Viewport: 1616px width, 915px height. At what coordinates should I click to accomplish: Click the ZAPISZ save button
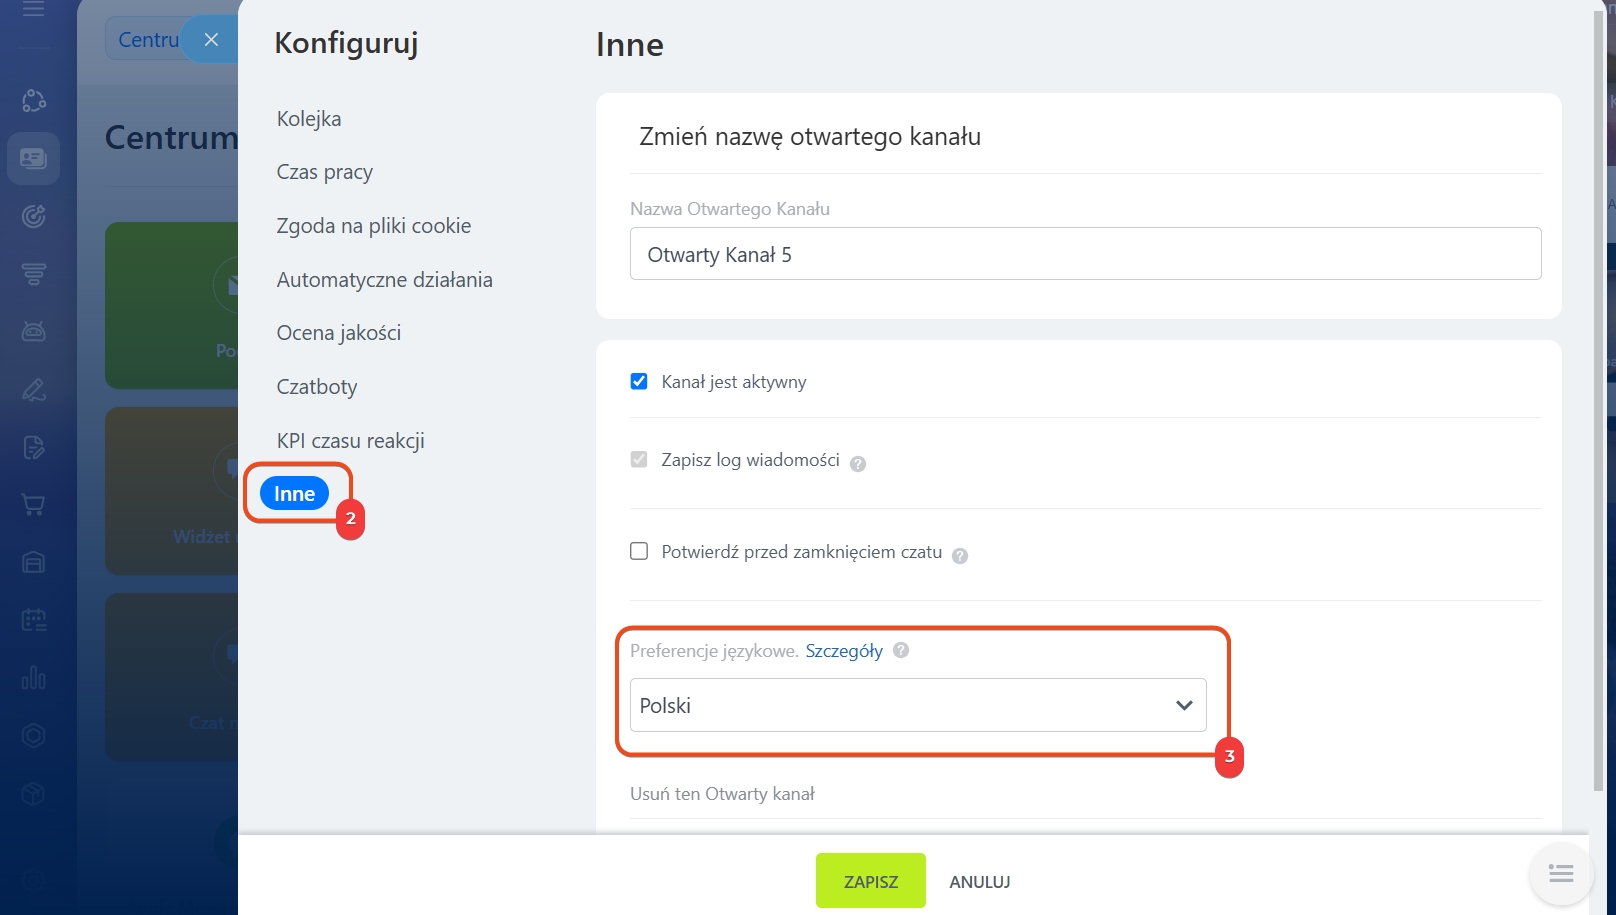click(870, 881)
